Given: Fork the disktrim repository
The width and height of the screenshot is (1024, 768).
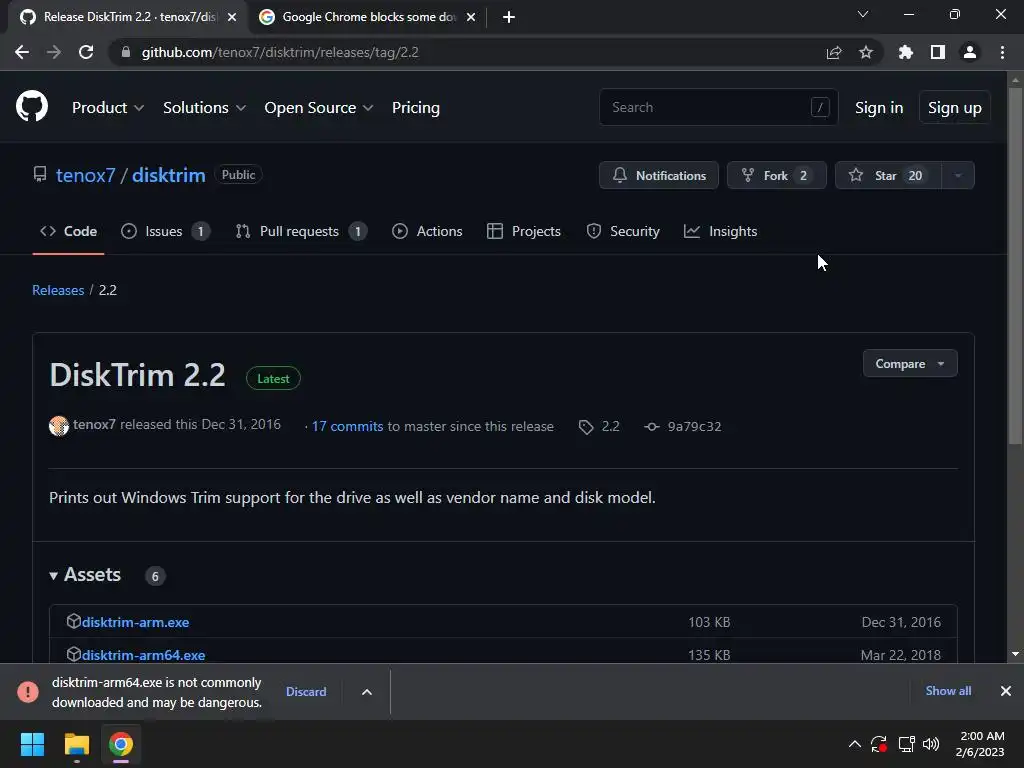Looking at the screenshot, I should [x=776, y=175].
